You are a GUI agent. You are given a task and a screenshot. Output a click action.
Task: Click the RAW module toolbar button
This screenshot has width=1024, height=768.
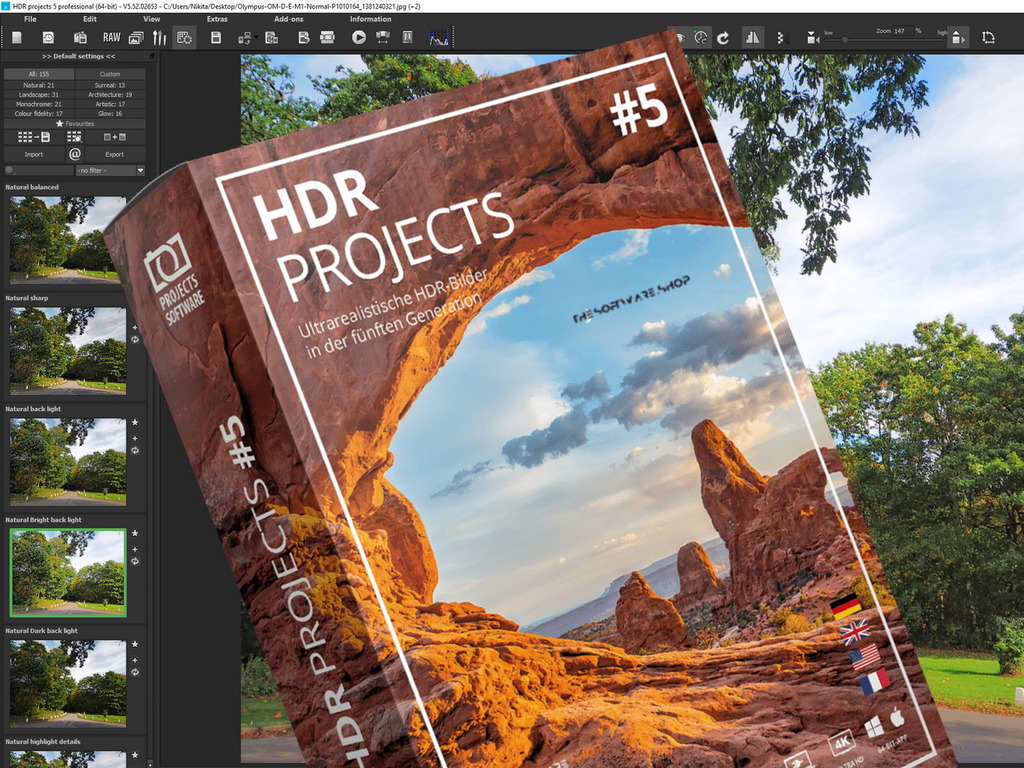point(112,38)
